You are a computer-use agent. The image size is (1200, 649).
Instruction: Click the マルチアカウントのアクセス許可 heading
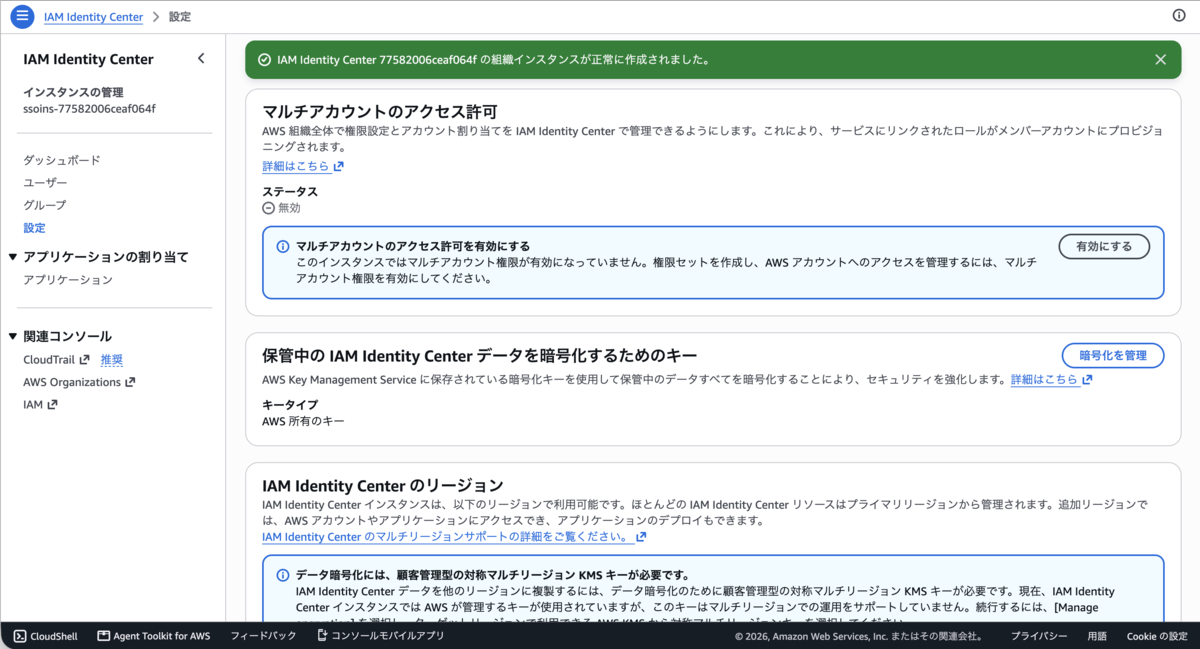pos(379,111)
